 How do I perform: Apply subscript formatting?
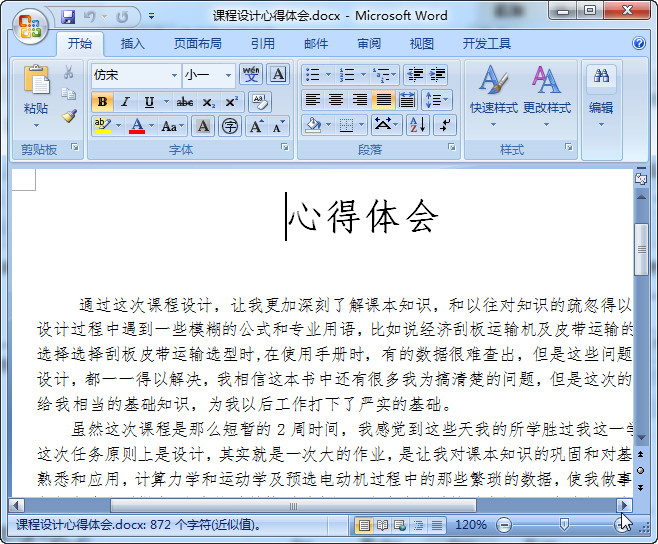(x=209, y=102)
